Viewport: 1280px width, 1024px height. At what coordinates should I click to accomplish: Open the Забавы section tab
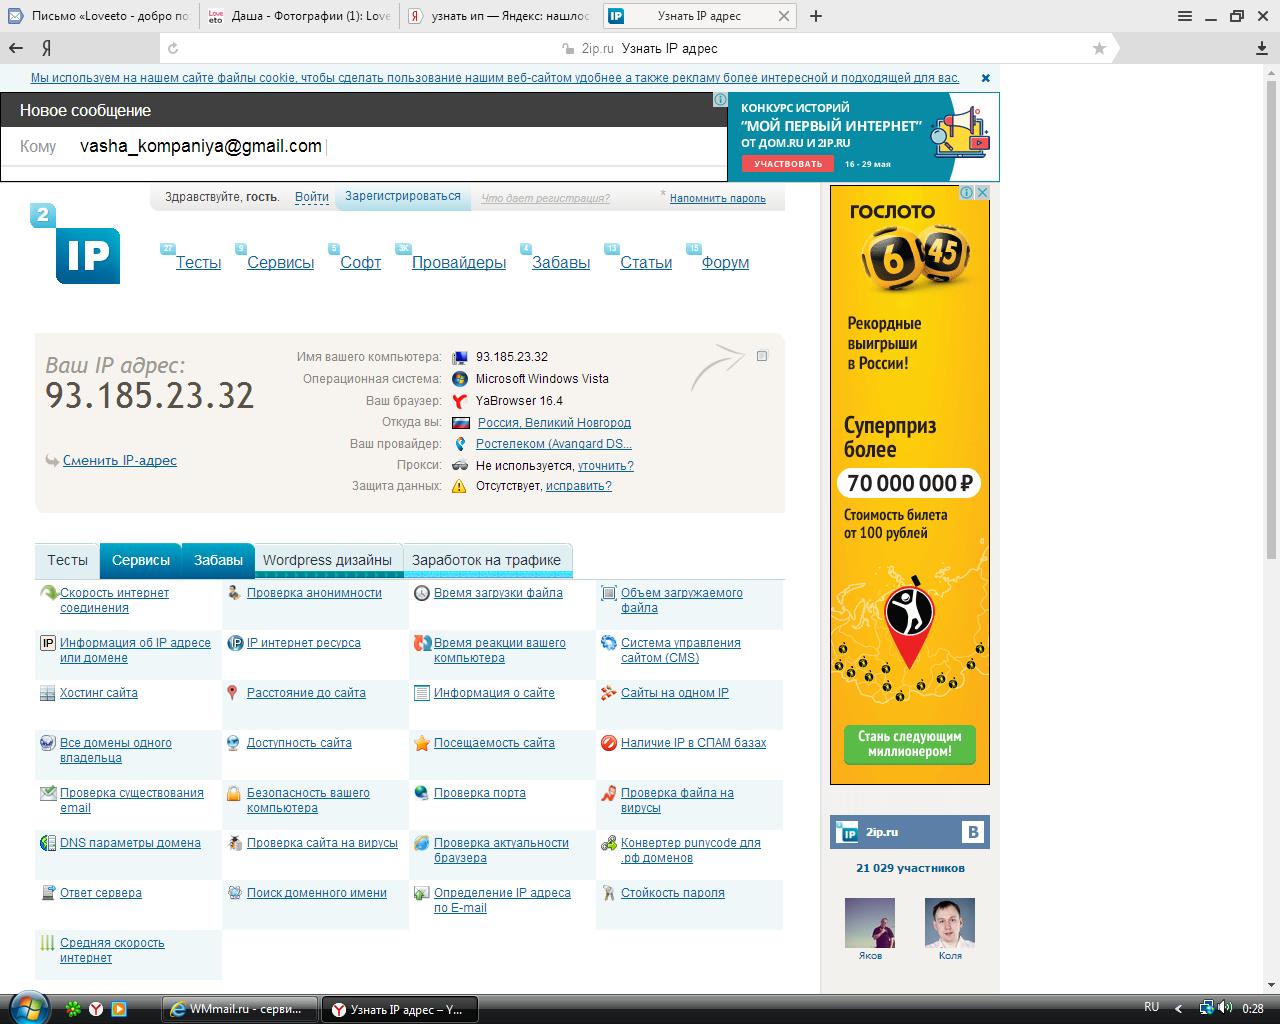pyautogui.click(x=218, y=560)
